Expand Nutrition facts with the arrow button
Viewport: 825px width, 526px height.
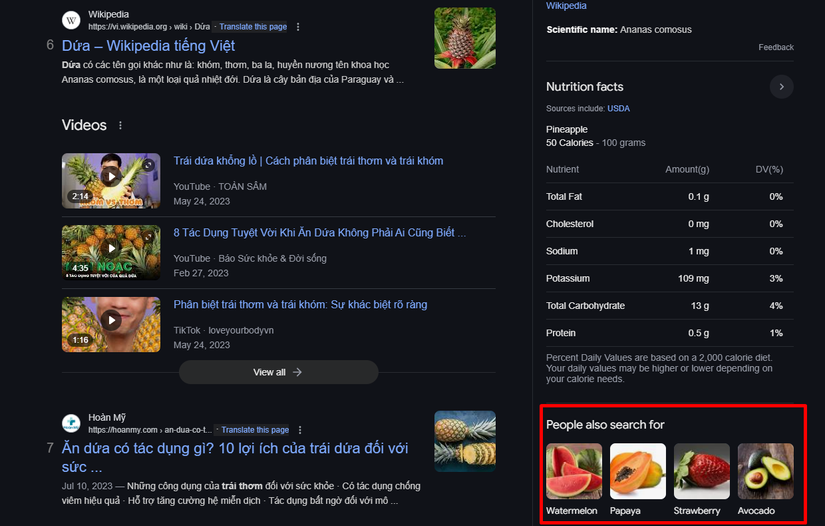[x=781, y=87]
